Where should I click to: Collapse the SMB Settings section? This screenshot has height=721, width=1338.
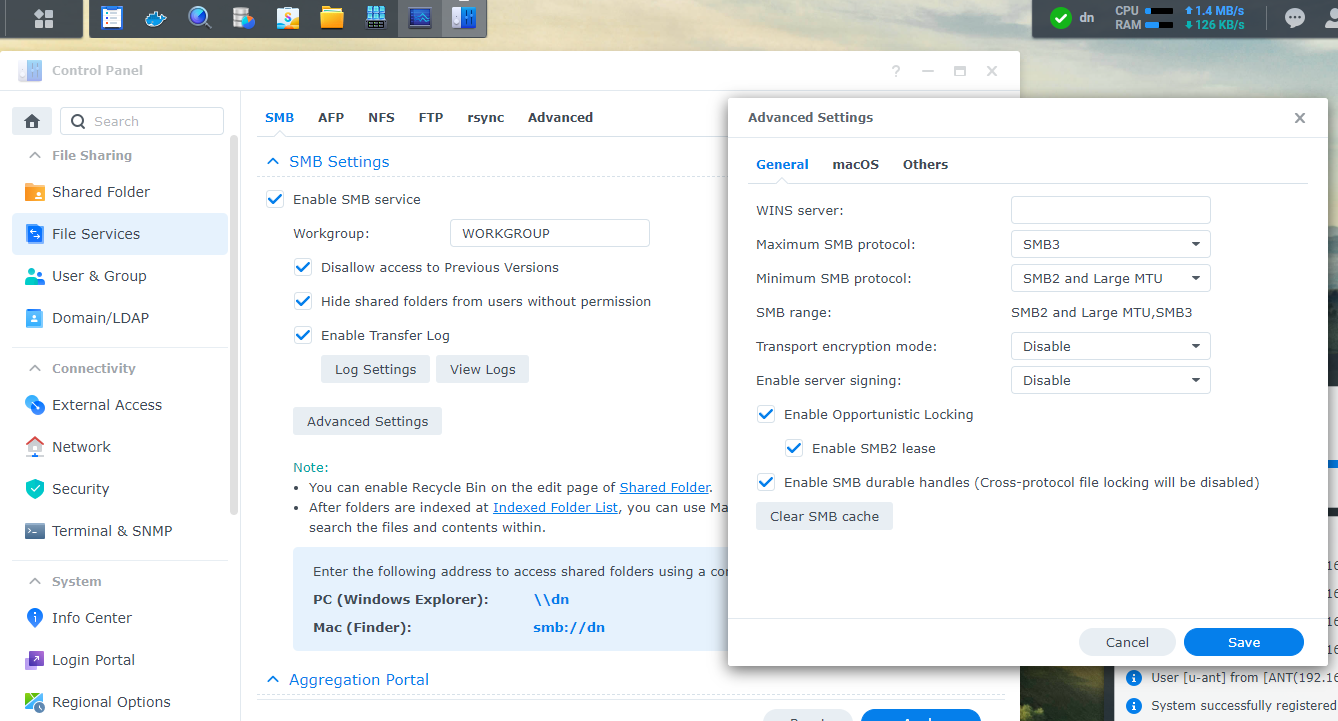tap(272, 161)
